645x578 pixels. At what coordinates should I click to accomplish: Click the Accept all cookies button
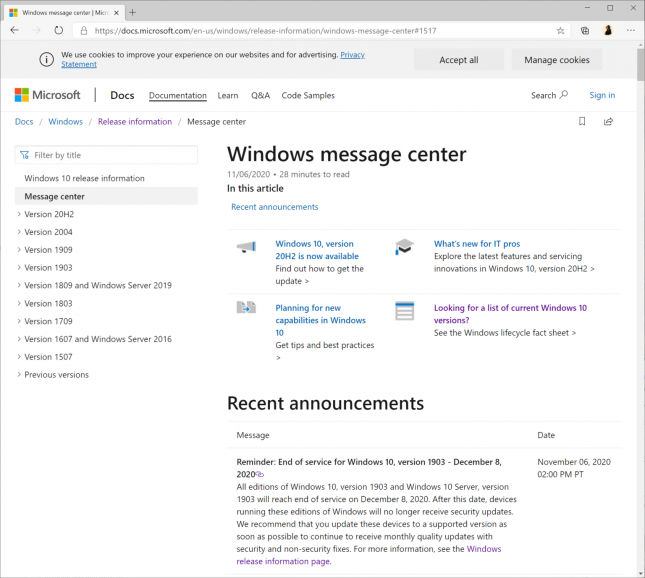tap(459, 60)
